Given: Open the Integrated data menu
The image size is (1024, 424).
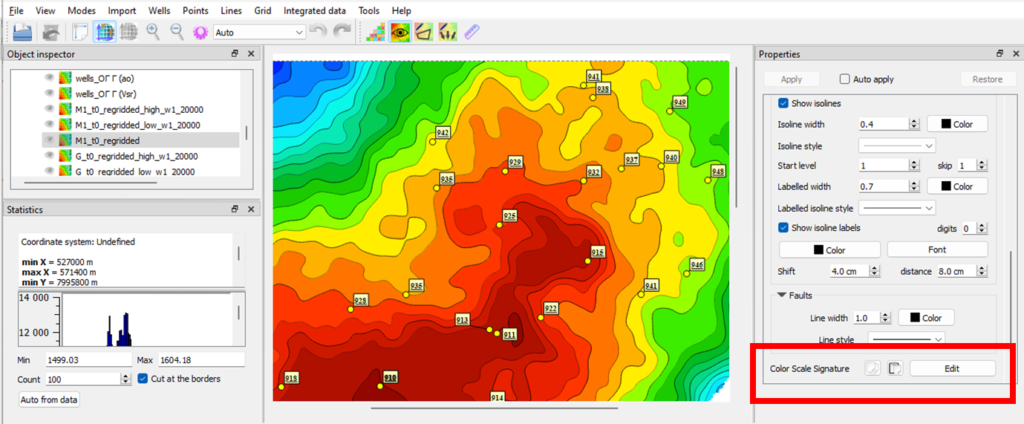Looking at the screenshot, I should click(317, 10).
